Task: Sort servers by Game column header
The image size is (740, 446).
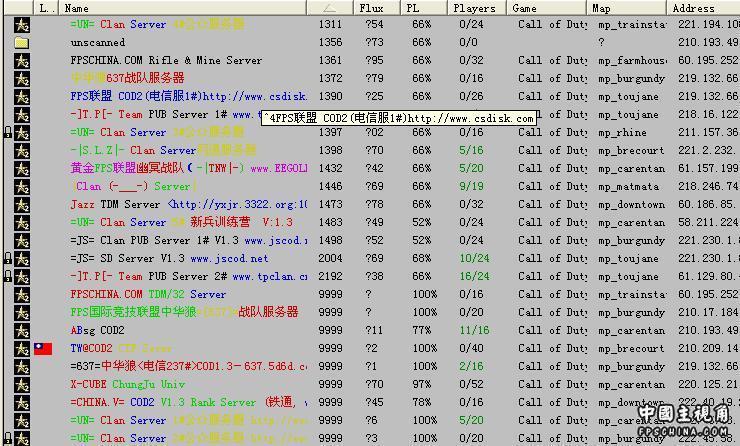Action: 547,8
